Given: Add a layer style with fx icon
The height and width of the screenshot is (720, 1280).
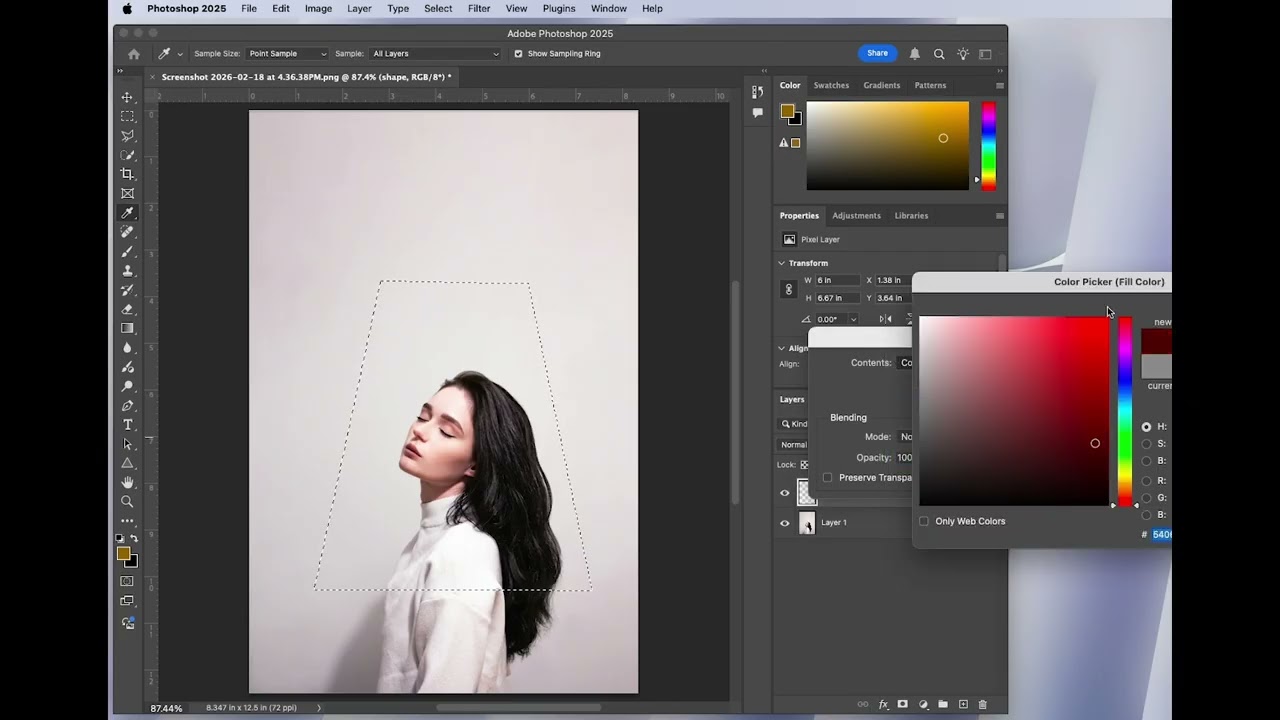Looking at the screenshot, I should (x=883, y=704).
